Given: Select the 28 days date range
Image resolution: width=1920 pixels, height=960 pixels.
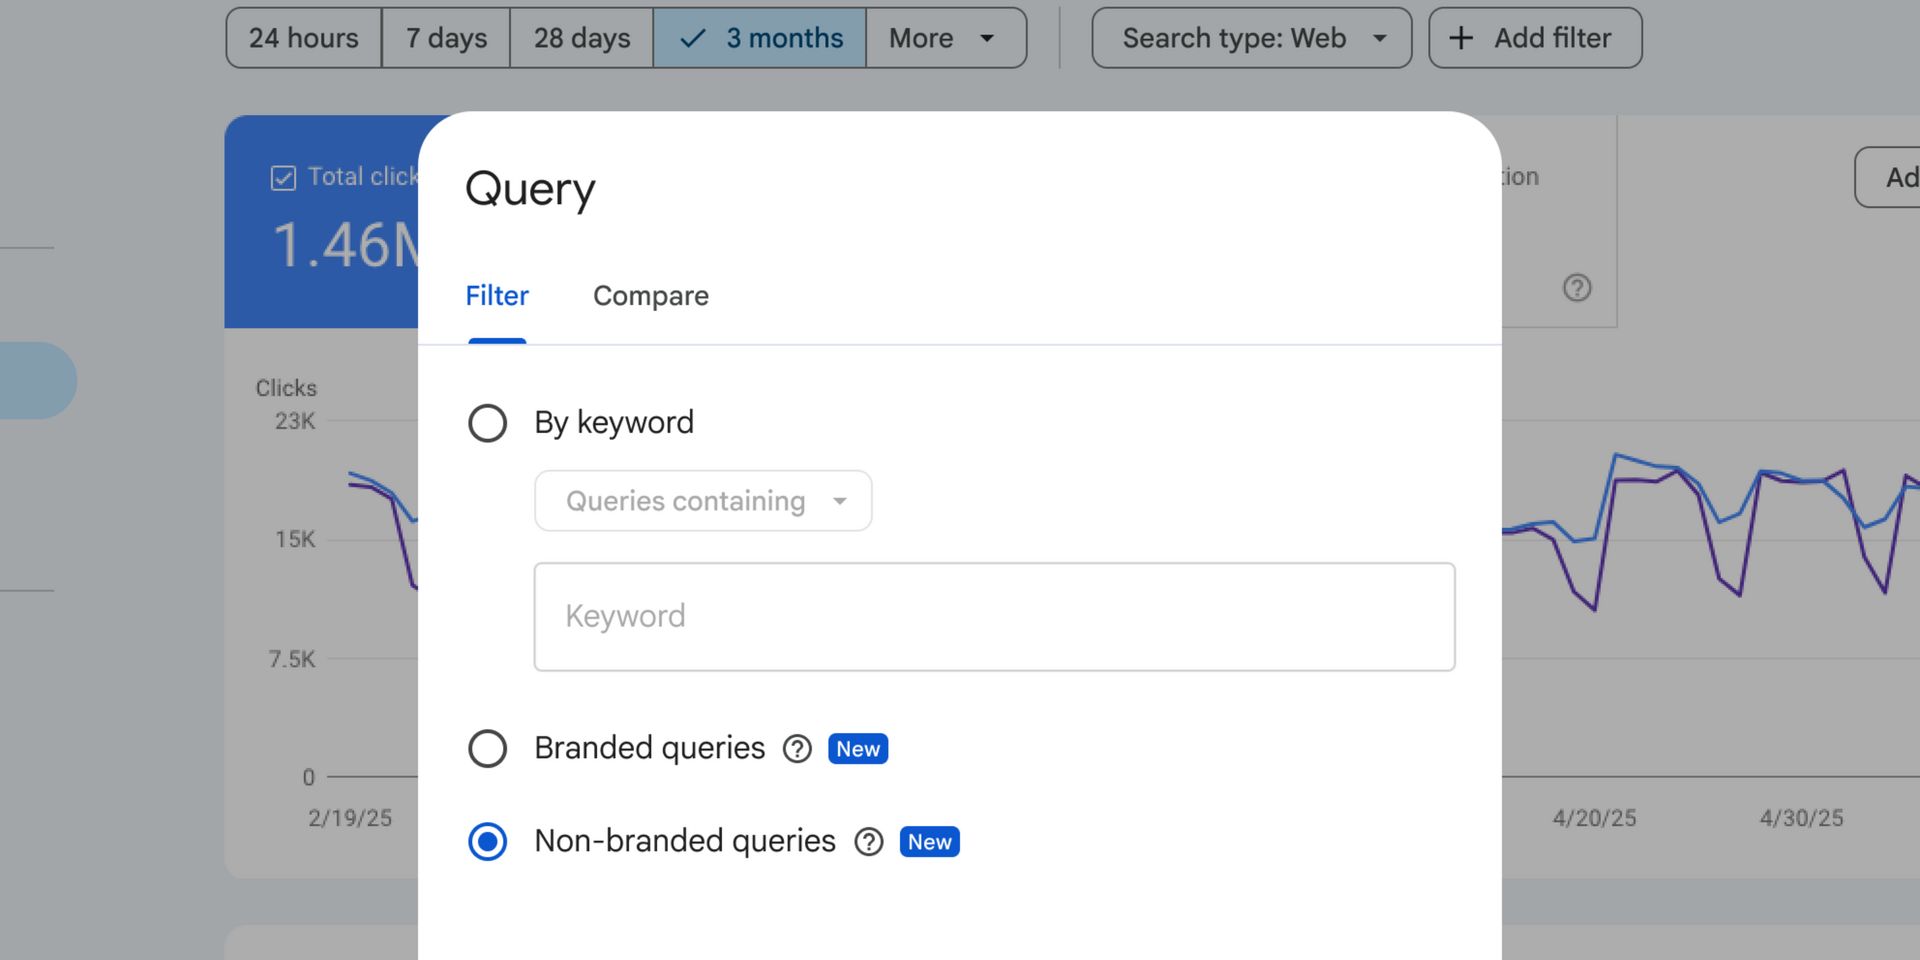Looking at the screenshot, I should click(x=581, y=38).
